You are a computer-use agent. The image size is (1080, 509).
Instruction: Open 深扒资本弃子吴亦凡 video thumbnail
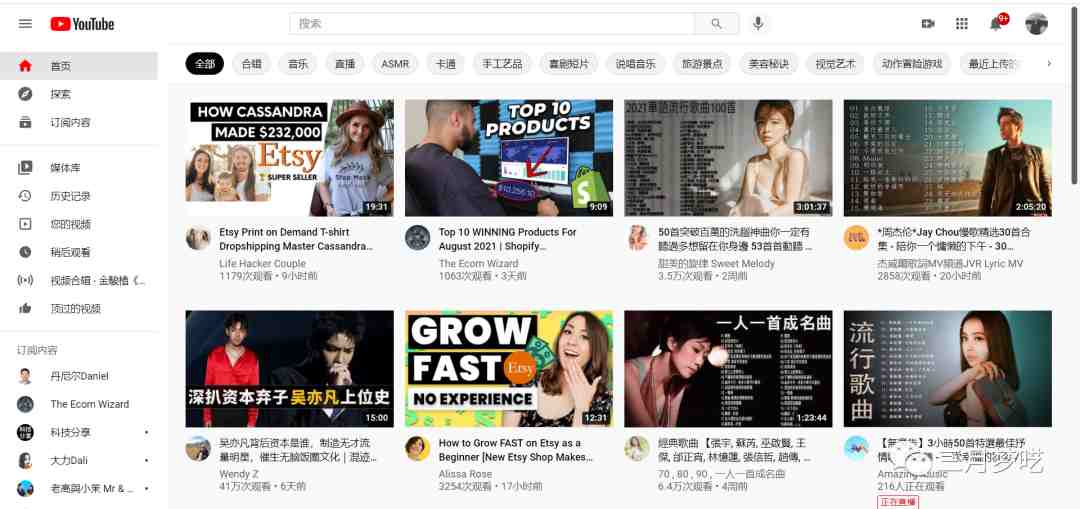pyautogui.click(x=290, y=368)
